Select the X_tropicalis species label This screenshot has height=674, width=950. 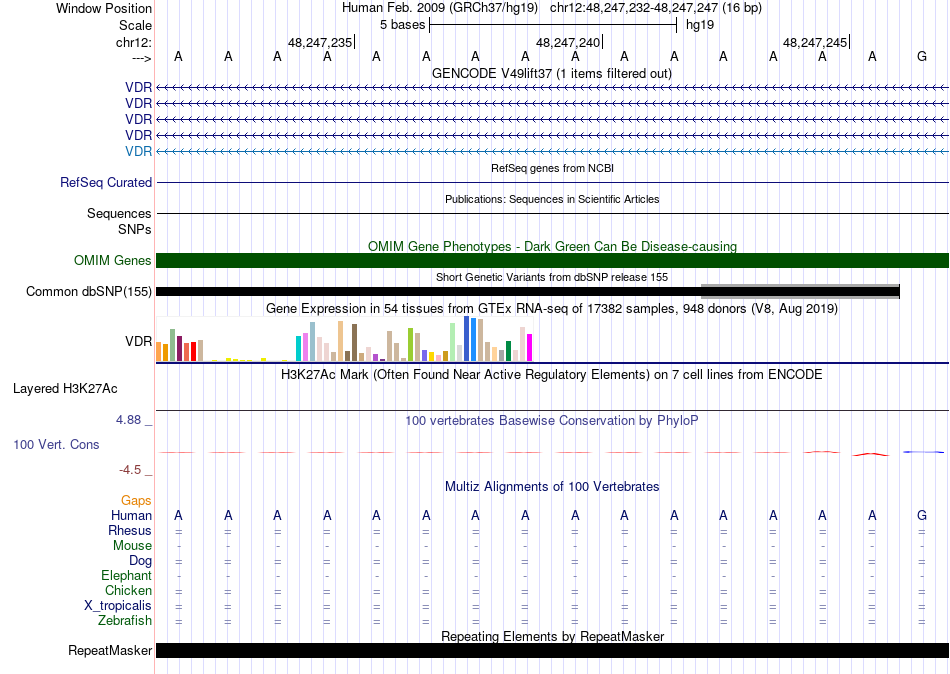(118, 606)
